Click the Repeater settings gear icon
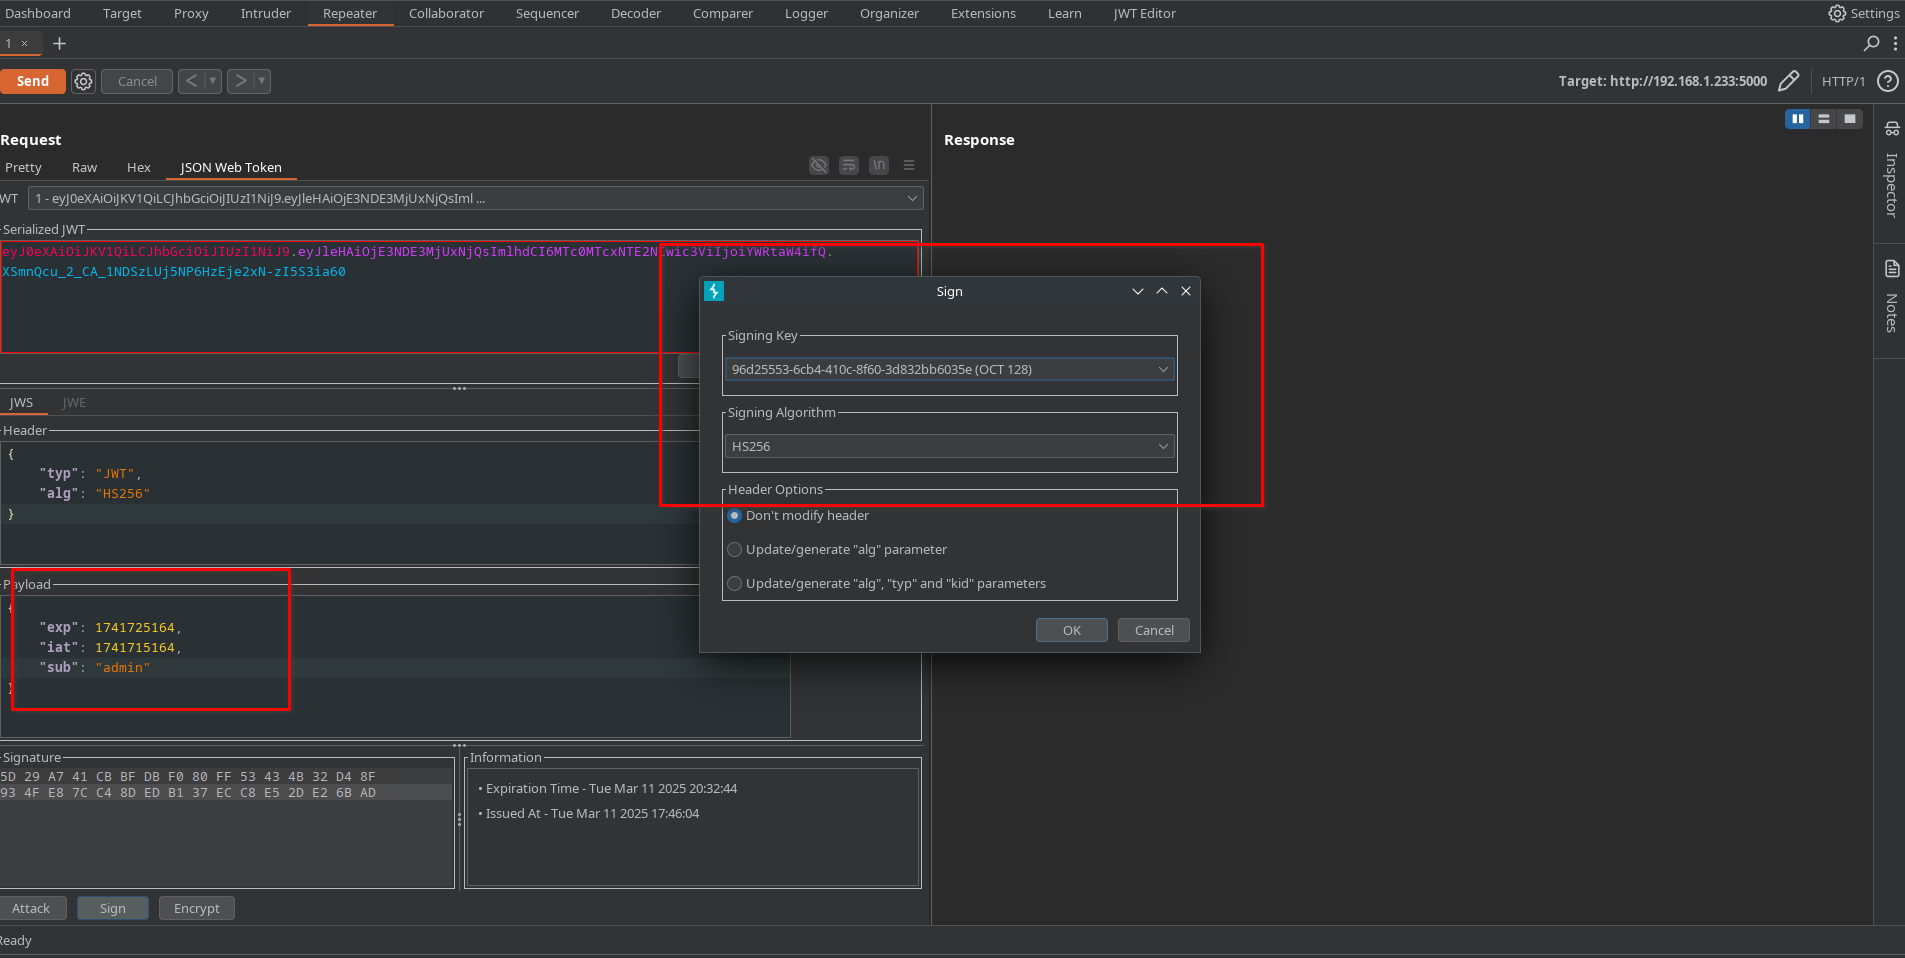The image size is (1905, 958). tap(84, 82)
